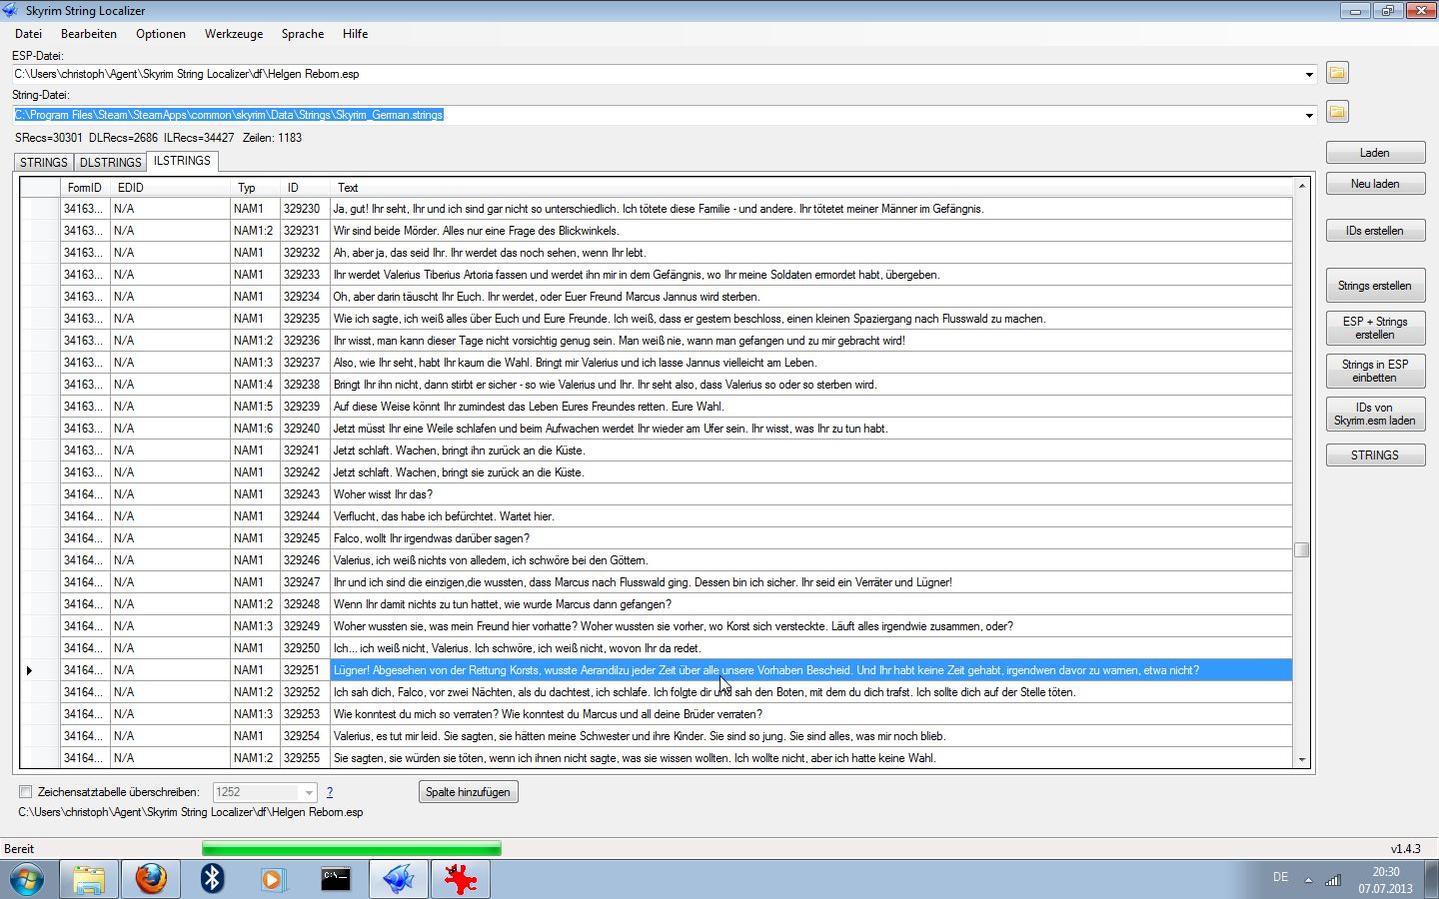1439x899 pixels.
Task: Click folder icon next to String-Datei path
Action: point(1337,112)
